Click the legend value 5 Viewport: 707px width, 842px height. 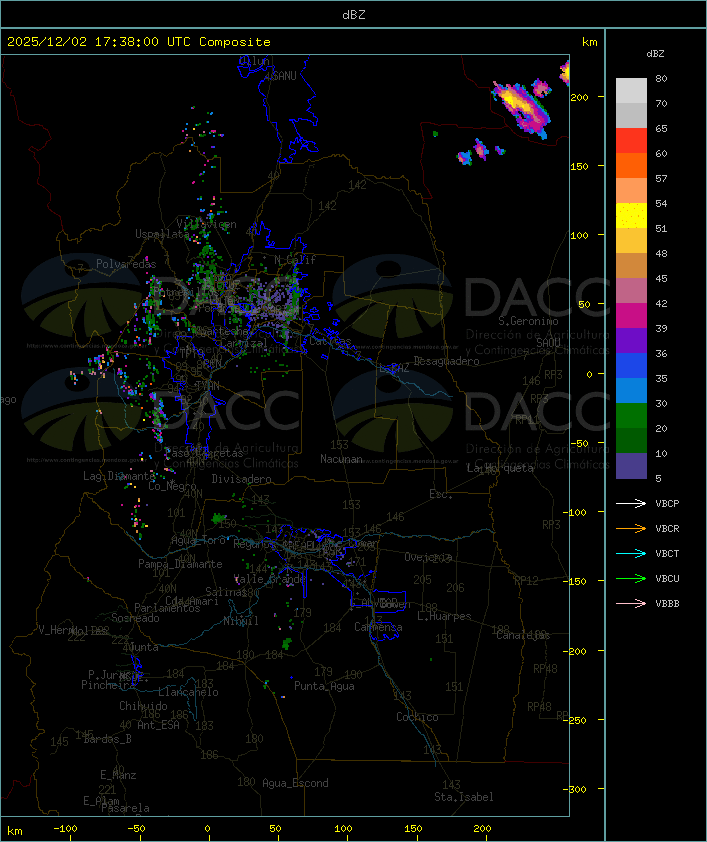658,478
